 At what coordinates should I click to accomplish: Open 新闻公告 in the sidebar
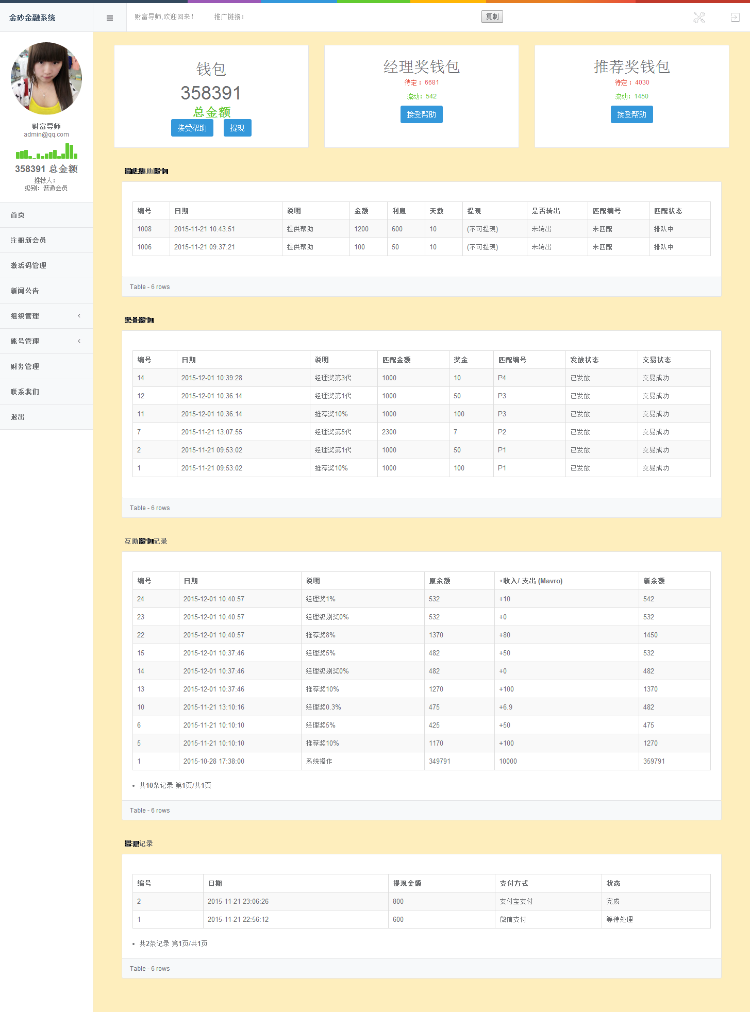pyautogui.click(x=25, y=291)
